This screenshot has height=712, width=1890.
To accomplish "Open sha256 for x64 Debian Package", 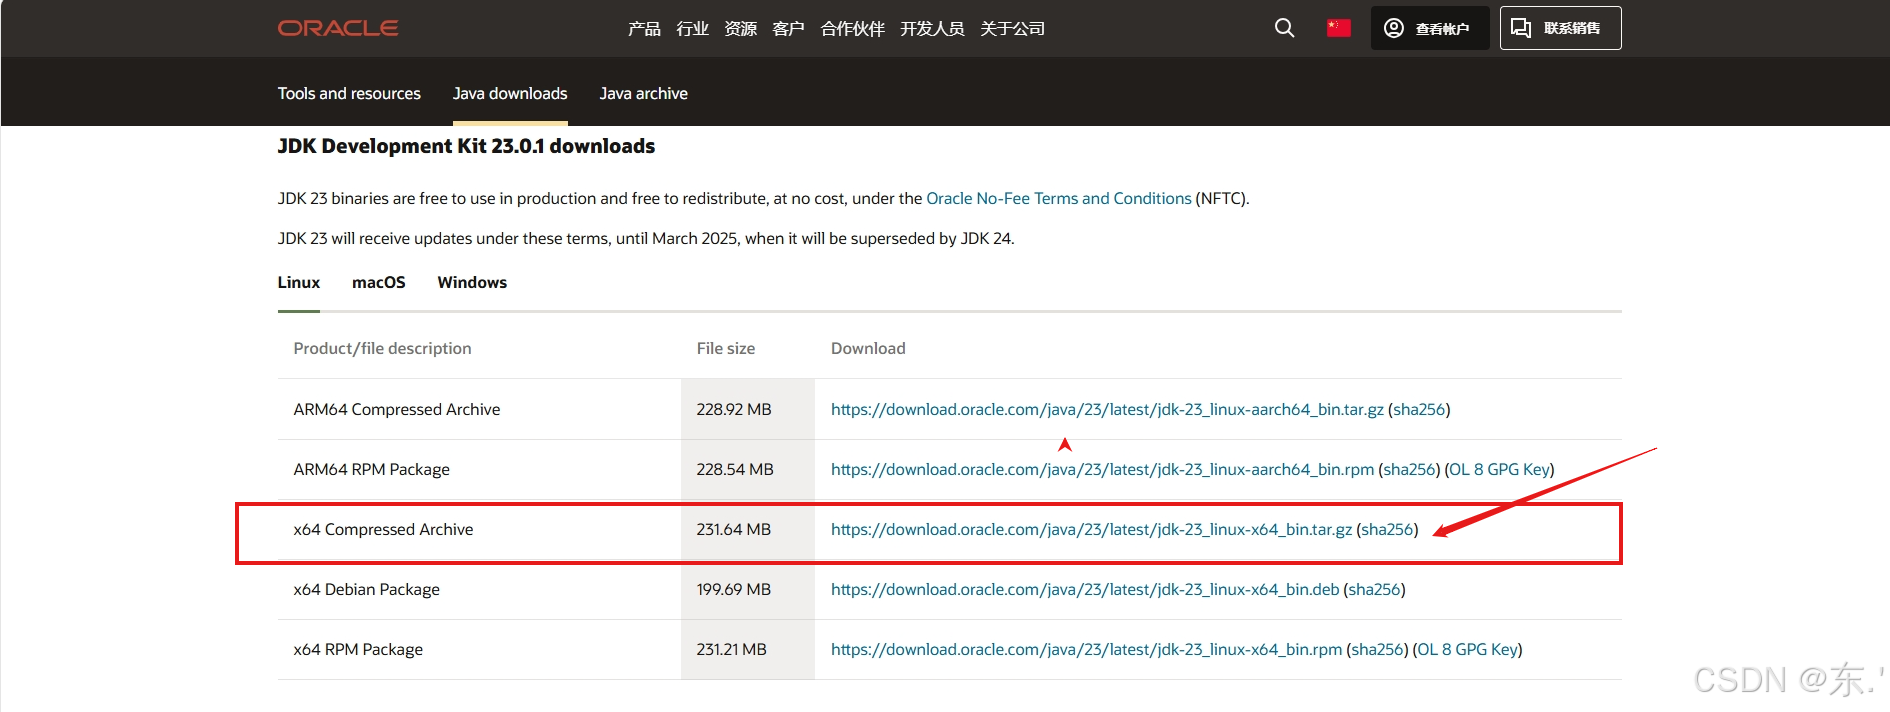I will click(x=1375, y=589).
